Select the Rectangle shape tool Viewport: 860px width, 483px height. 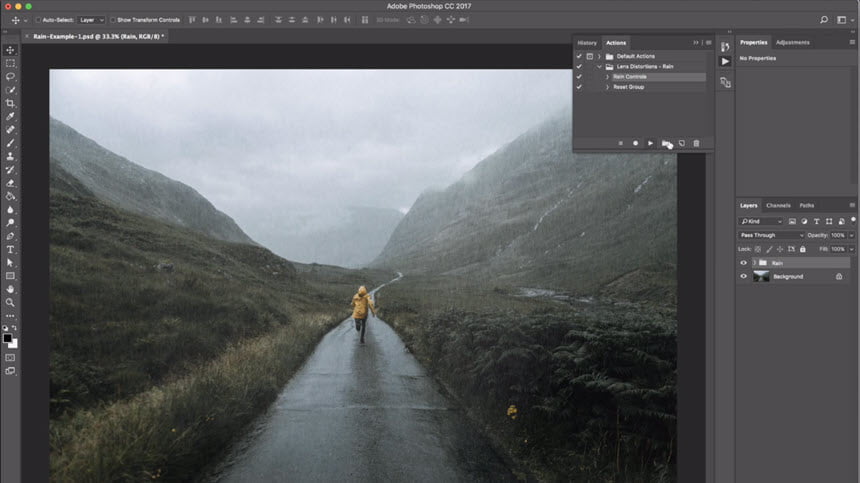pyautogui.click(x=10, y=276)
